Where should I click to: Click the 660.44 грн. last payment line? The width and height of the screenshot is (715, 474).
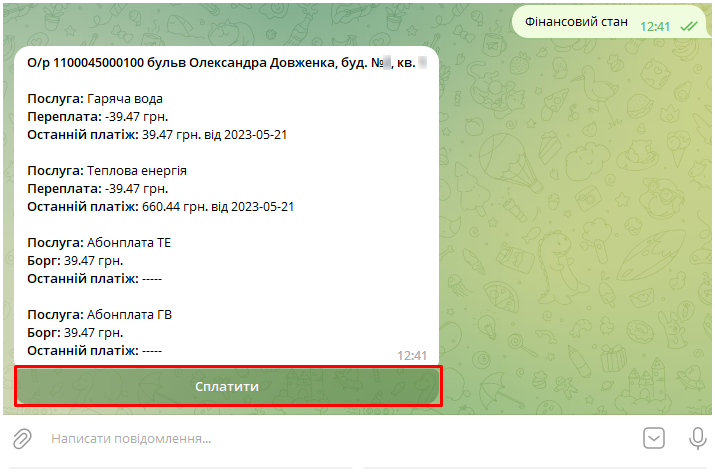(160, 206)
